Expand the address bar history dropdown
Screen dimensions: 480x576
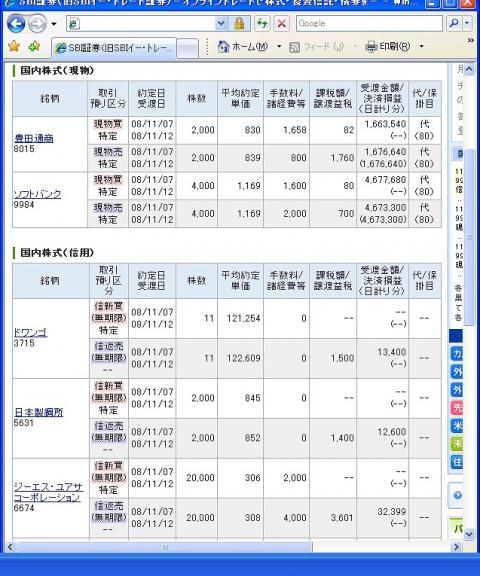point(221,24)
